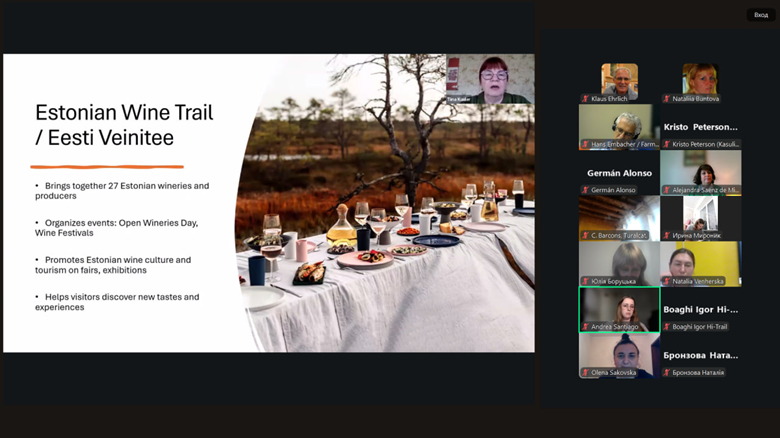Screen dimensions: 780x438
Task: Select Hans Embacher's video tile with headphones
Action: click(619, 127)
